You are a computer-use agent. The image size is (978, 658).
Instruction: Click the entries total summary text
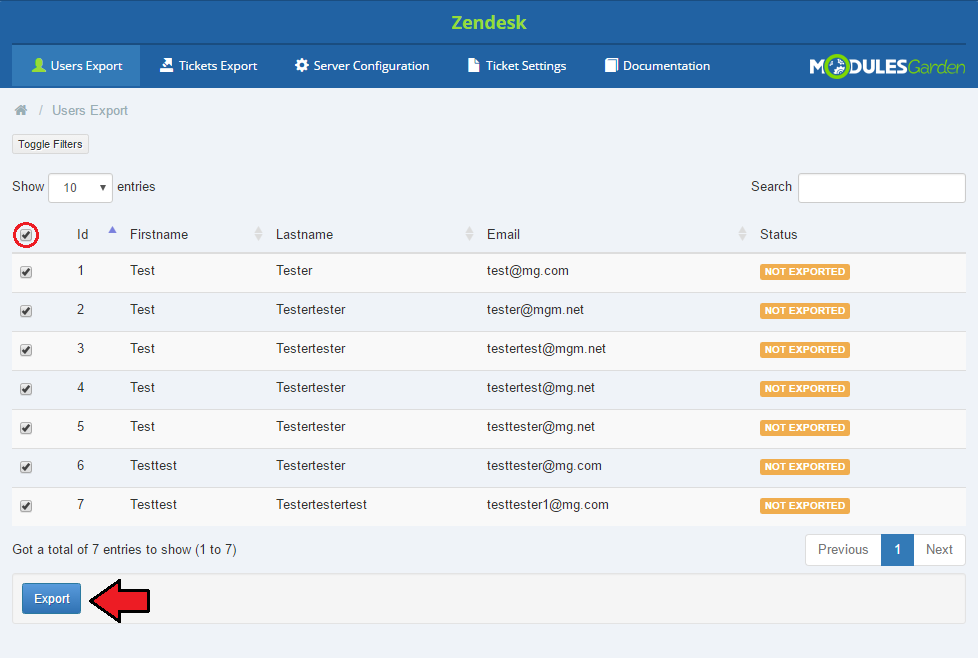tap(124, 549)
